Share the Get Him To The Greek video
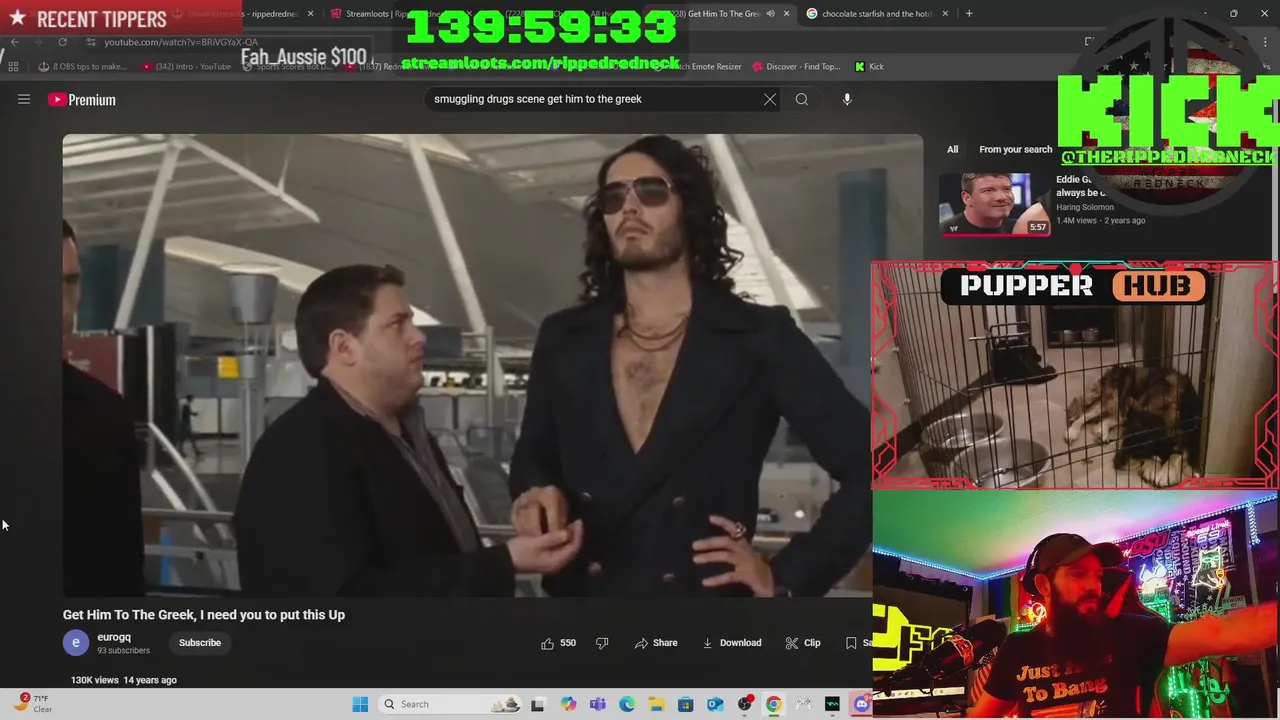This screenshot has height=720, width=1280. (x=656, y=643)
